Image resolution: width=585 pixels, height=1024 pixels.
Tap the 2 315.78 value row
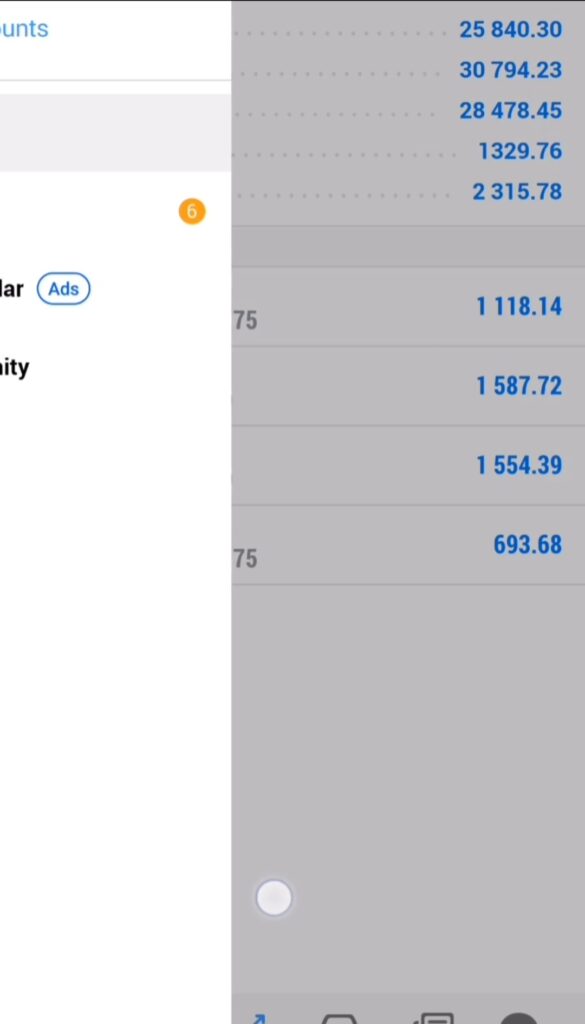(x=408, y=191)
